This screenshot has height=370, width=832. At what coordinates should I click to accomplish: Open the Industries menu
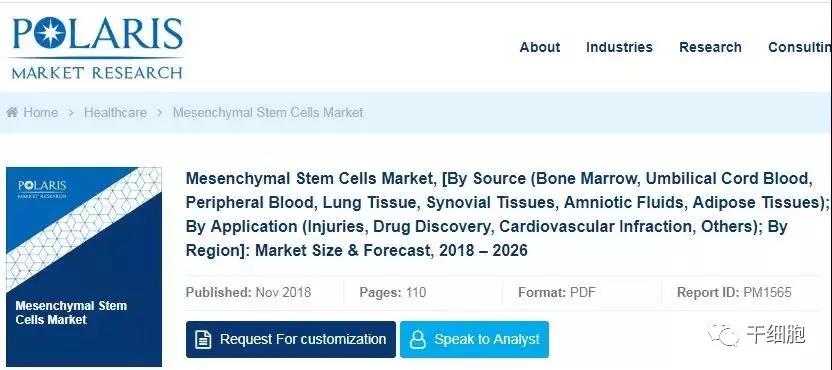pos(619,47)
